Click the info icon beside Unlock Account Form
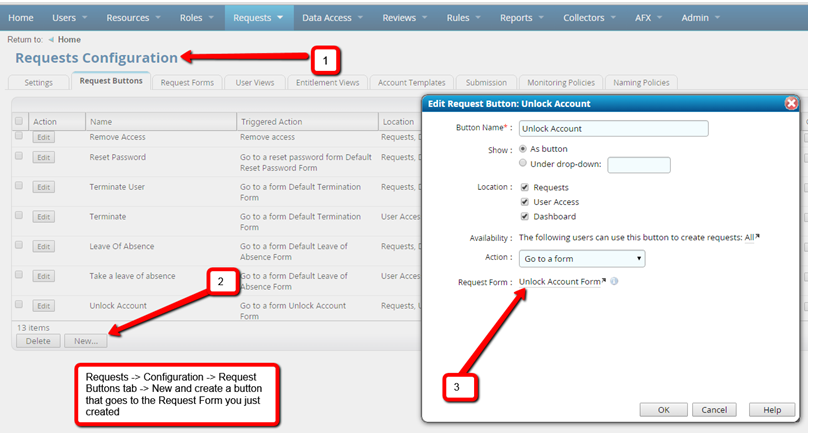 (x=614, y=282)
